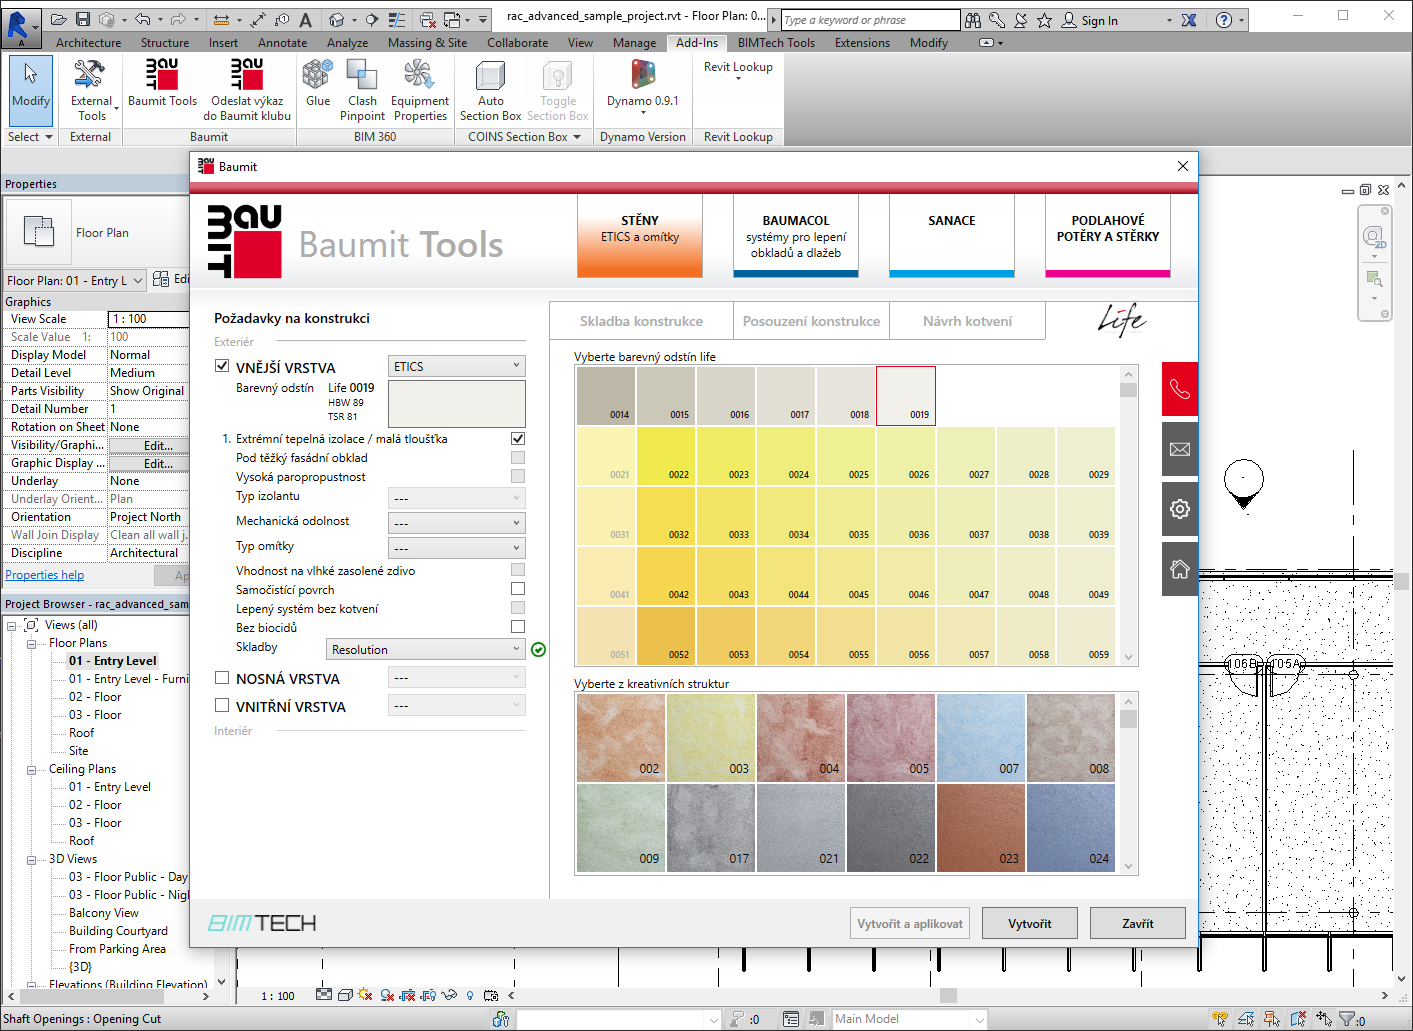Open the Massing & Site ribbon tab
The width and height of the screenshot is (1413, 1031).
427,43
